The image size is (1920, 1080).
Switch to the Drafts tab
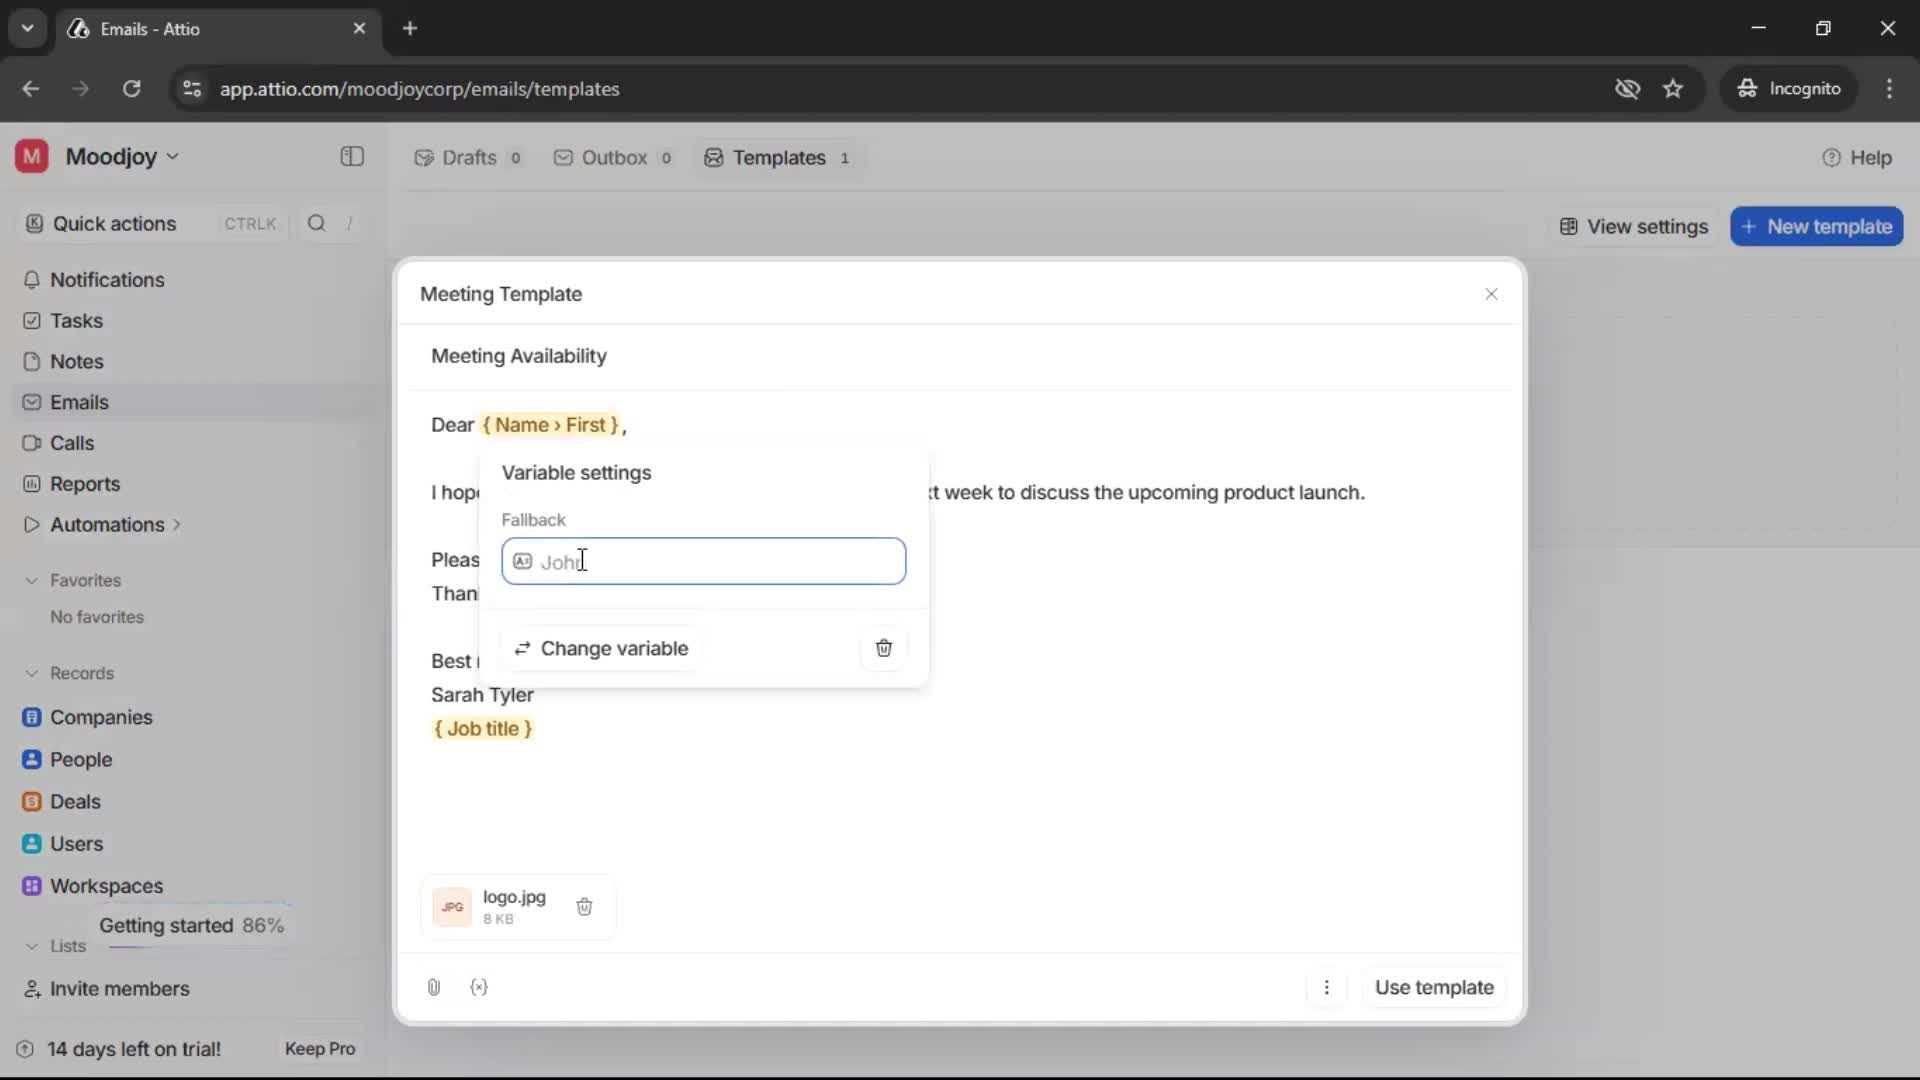[467, 157]
